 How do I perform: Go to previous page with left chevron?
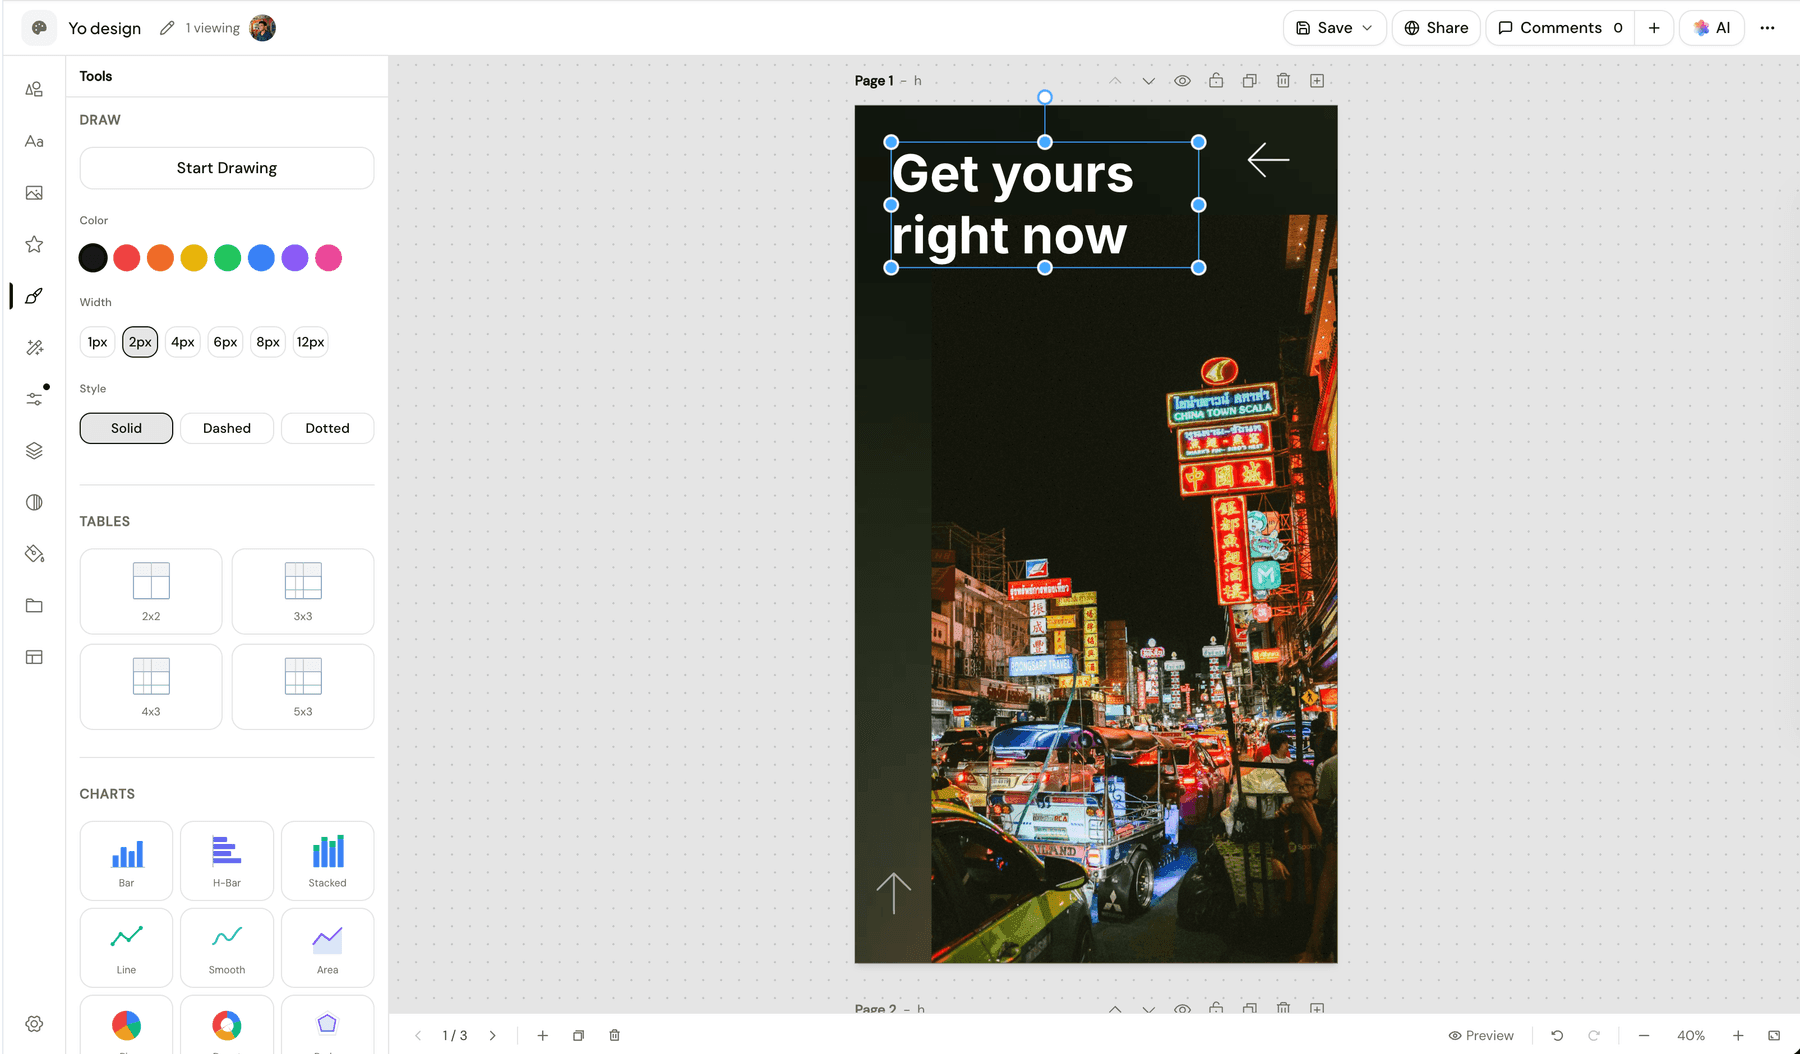tap(418, 1036)
